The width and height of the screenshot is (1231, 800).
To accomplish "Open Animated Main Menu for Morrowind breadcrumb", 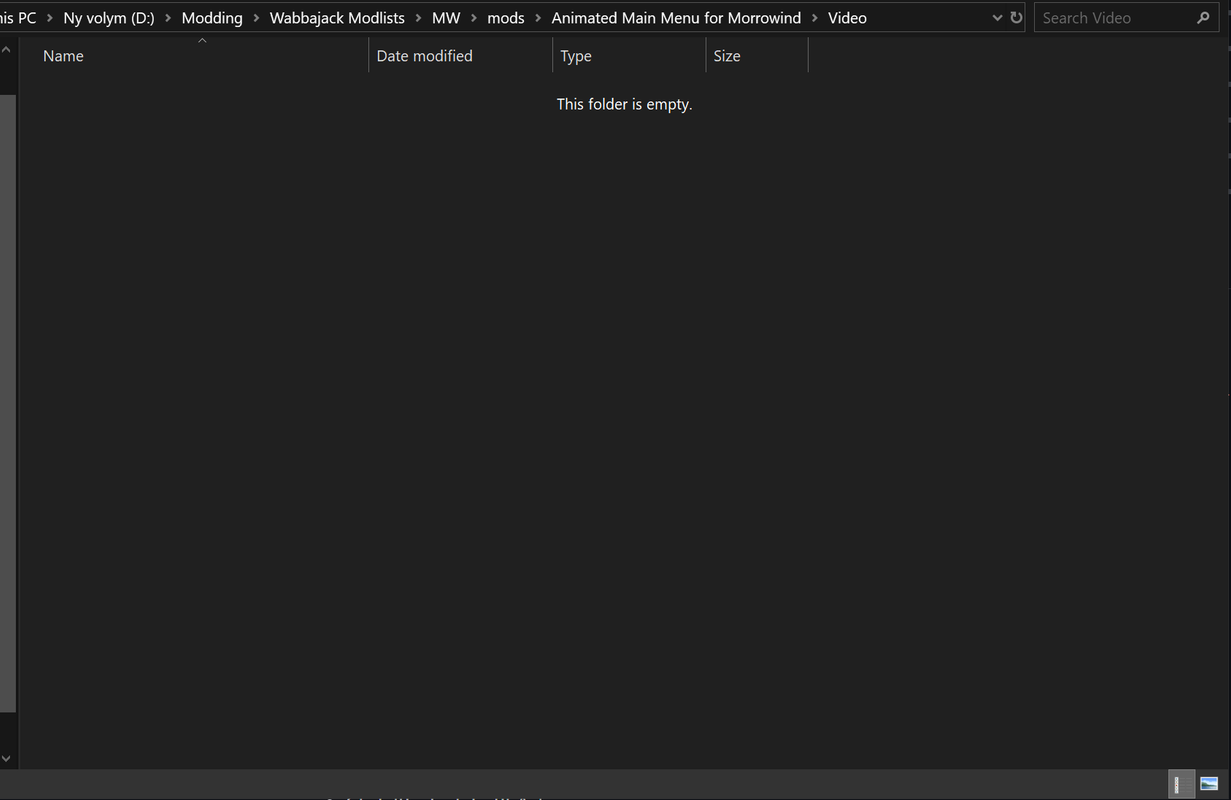I will click(676, 18).
